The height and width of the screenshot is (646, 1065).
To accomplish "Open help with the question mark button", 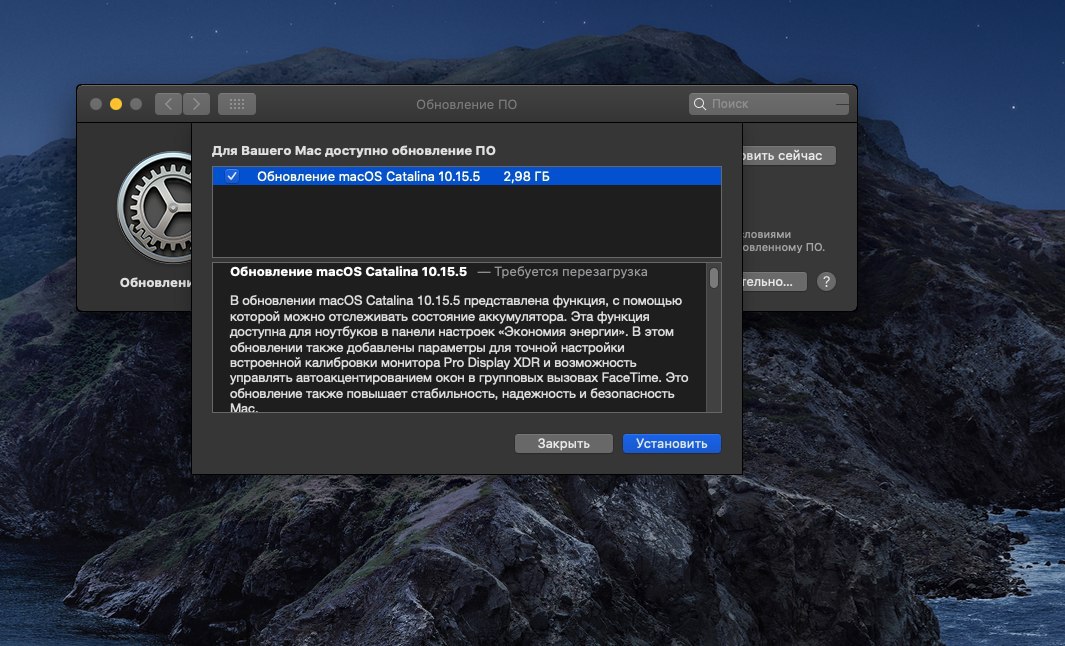I will [826, 281].
